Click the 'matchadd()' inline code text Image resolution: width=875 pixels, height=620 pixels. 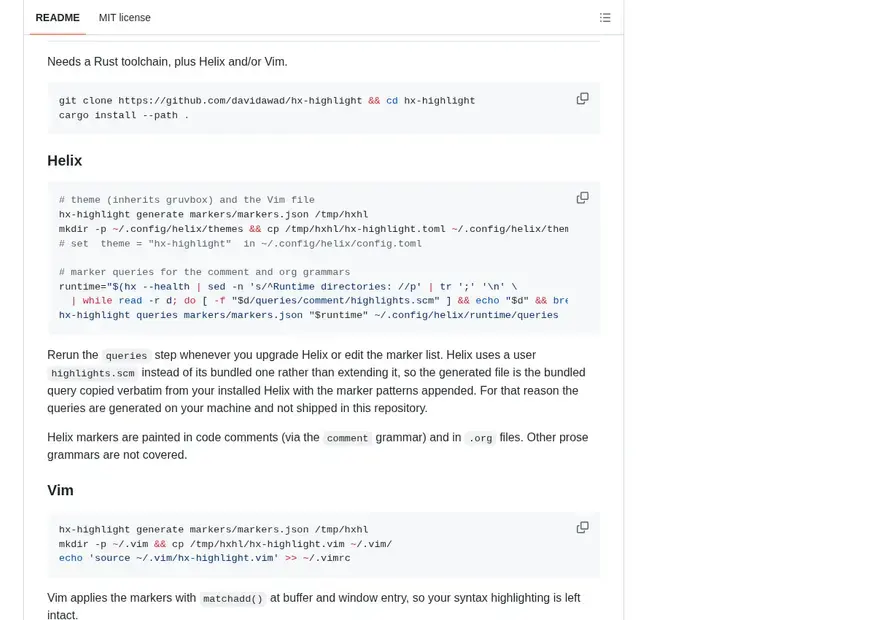click(x=233, y=599)
